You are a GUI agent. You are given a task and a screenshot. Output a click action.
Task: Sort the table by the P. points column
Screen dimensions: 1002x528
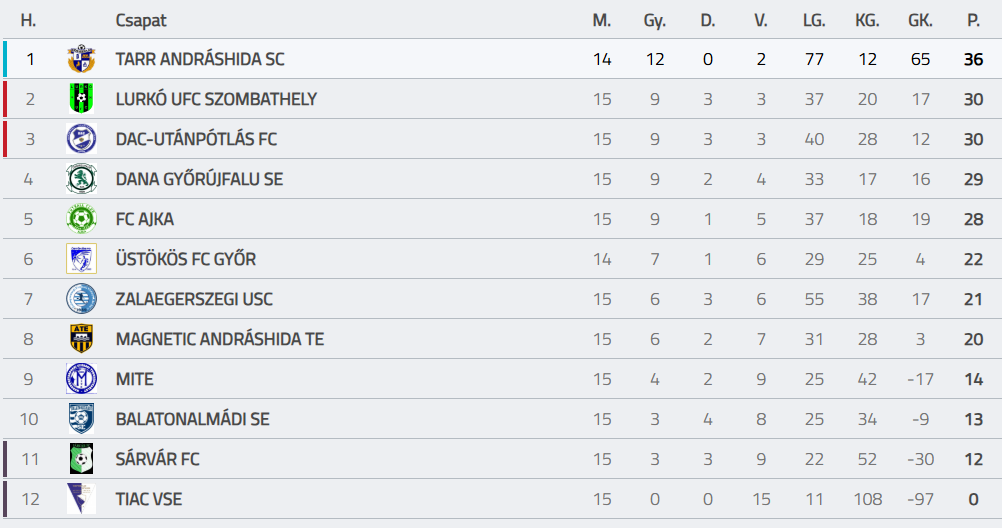[x=973, y=20]
